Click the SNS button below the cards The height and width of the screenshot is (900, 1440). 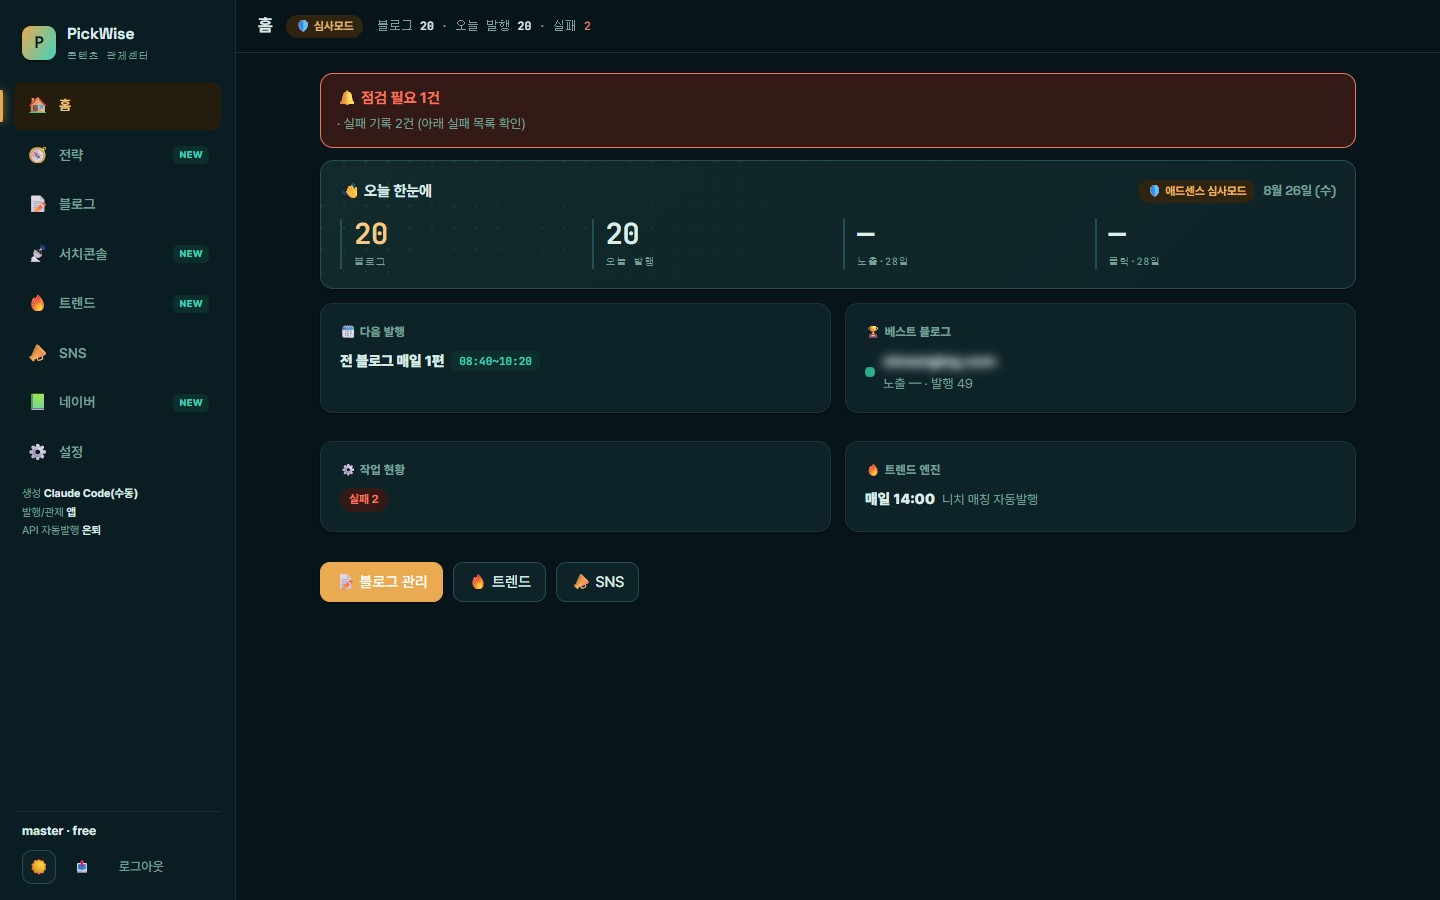tap(597, 582)
